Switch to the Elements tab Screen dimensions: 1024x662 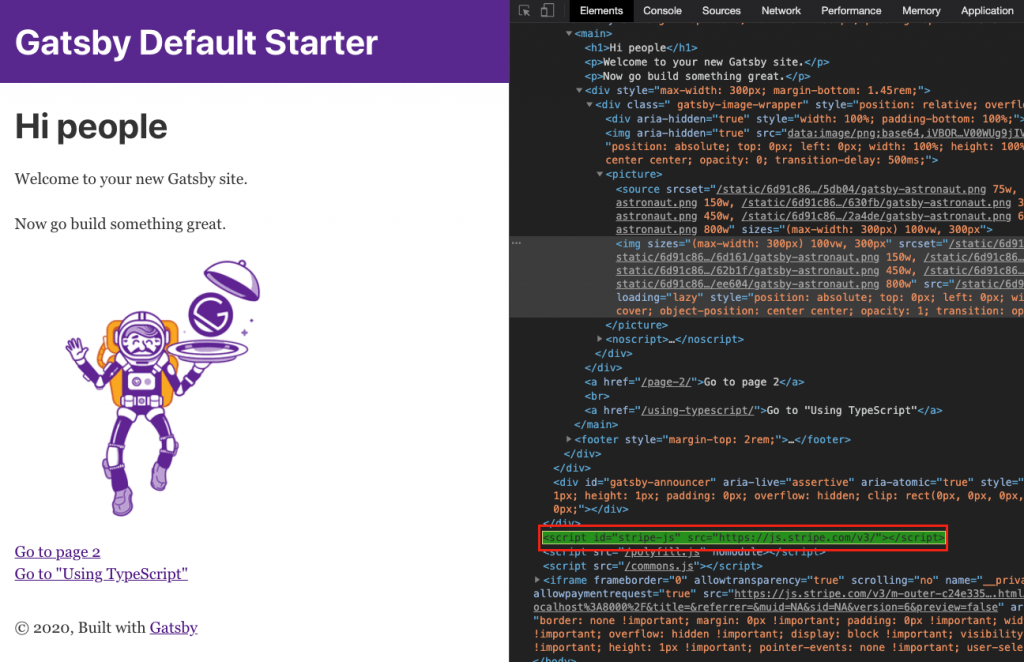pyautogui.click(x=601, y=10)
